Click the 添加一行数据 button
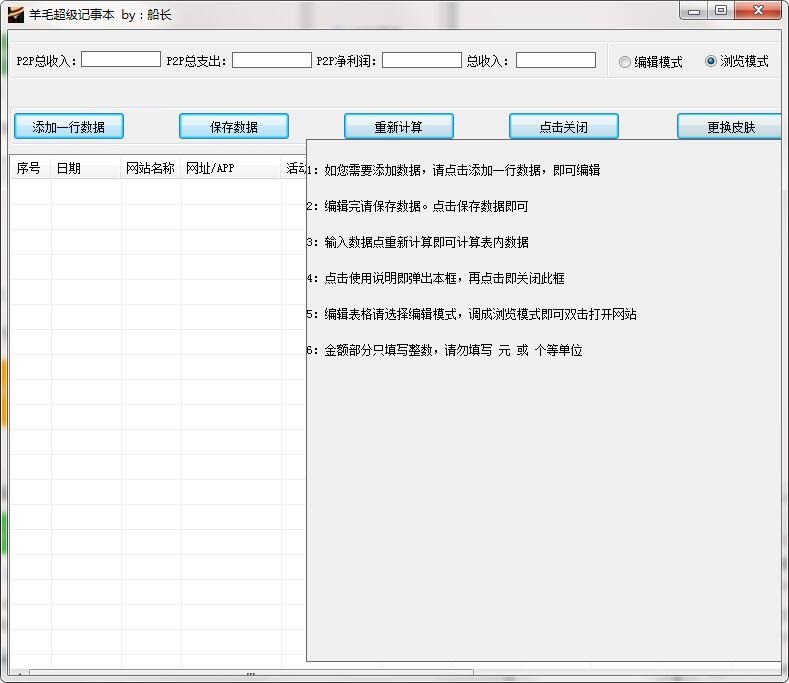Screen dimensions: 789x683 69,126
